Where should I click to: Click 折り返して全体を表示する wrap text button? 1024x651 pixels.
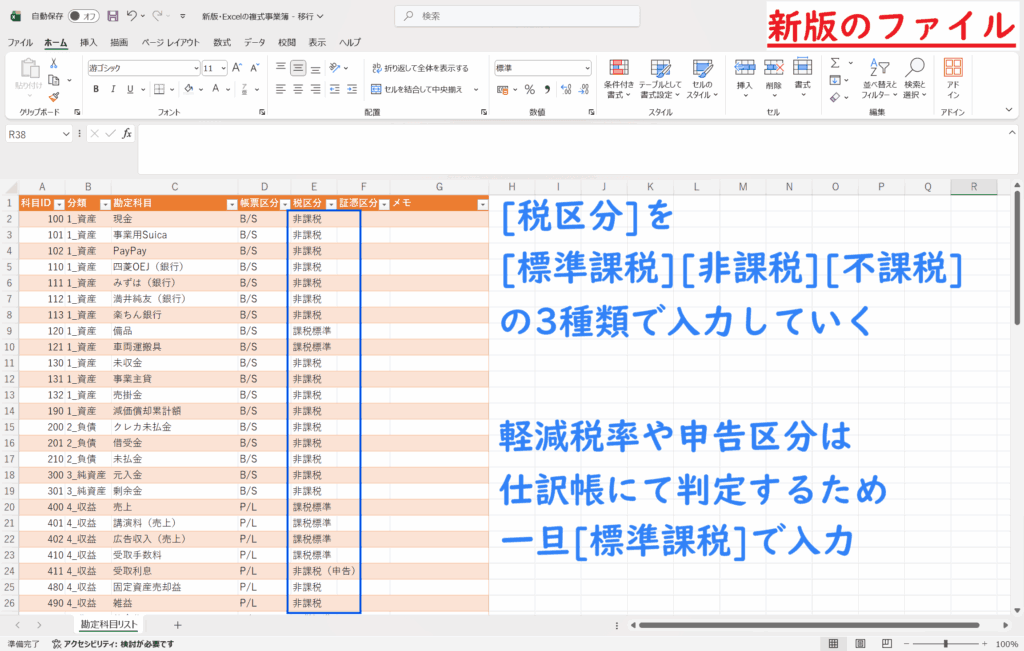pos(418,68)
